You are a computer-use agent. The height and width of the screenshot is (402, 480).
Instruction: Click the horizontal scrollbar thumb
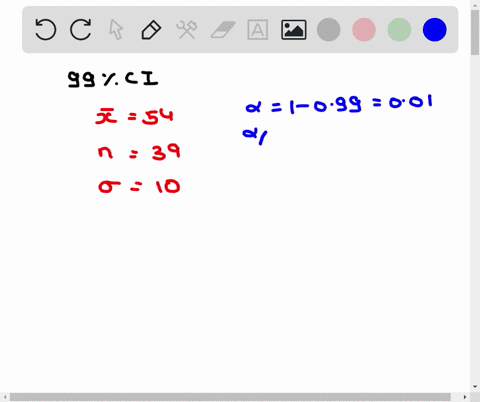click(230, 397)
